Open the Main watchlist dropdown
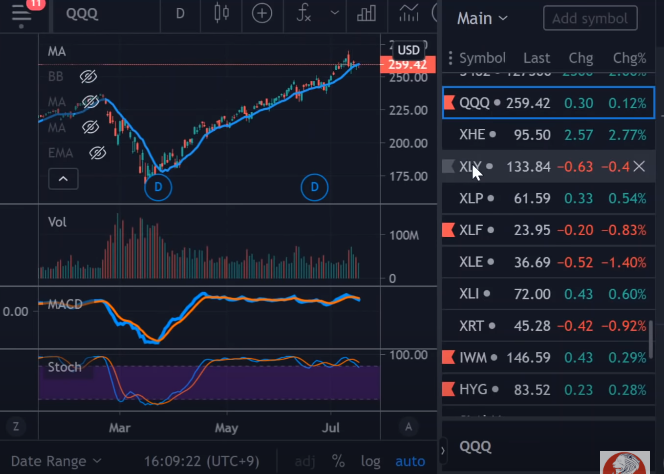 pyautogui.click(x=482, y=19)
